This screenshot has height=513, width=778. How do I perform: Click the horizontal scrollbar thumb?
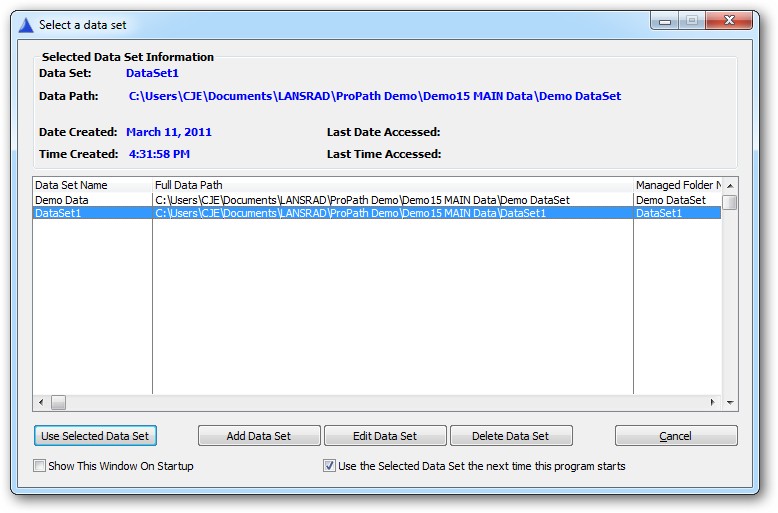58,402
